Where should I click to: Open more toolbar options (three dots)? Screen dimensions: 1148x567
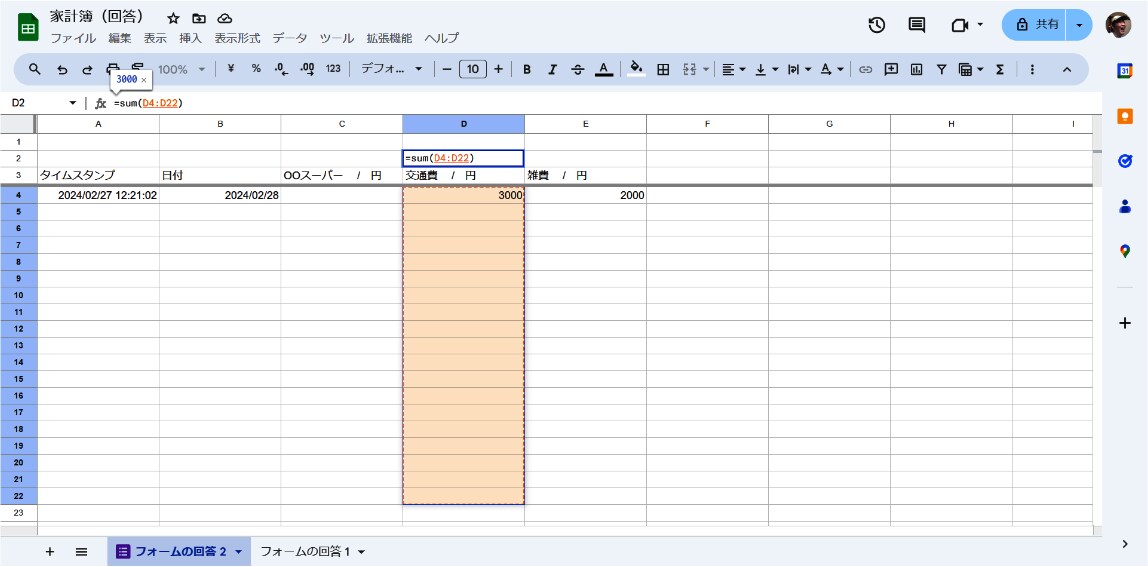[1032, 70]
